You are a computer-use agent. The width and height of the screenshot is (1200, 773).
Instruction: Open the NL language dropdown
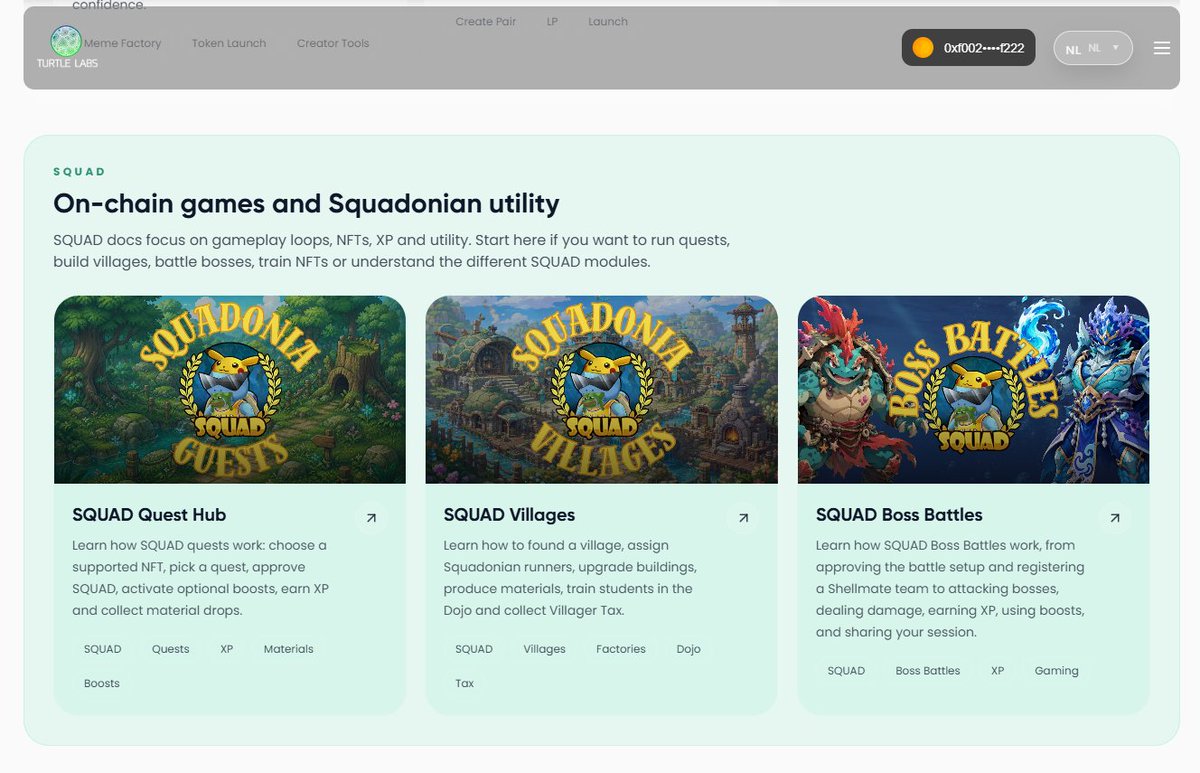[1093, 48]
